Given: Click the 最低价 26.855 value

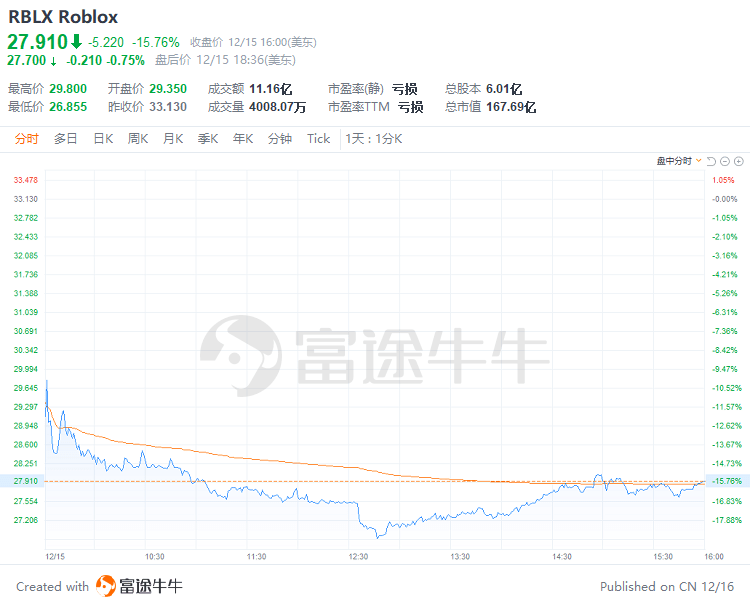Looking at the screenshot, I should (x=68, y=107).
